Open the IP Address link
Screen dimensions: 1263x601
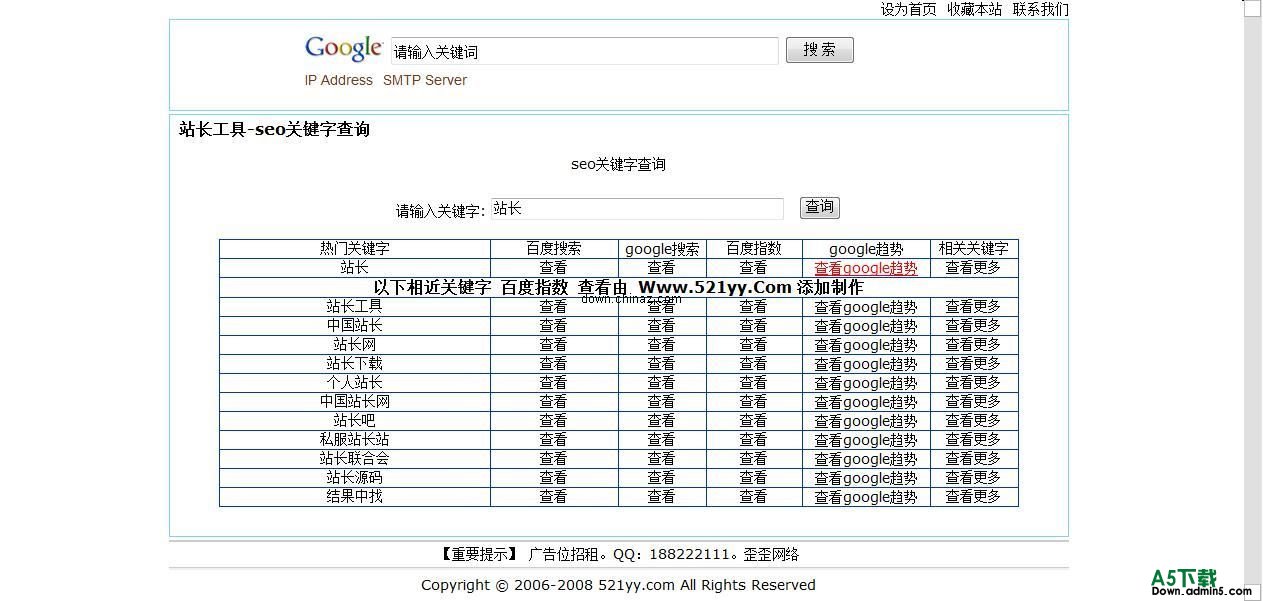point(338,80)
